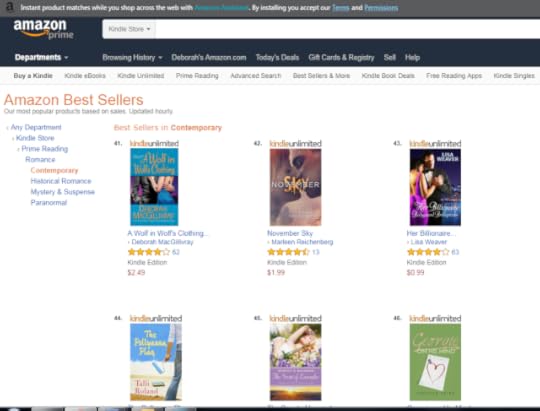Select Historical Romance in category tree
This screenshot has width=540, height=411.
[61, 181]
